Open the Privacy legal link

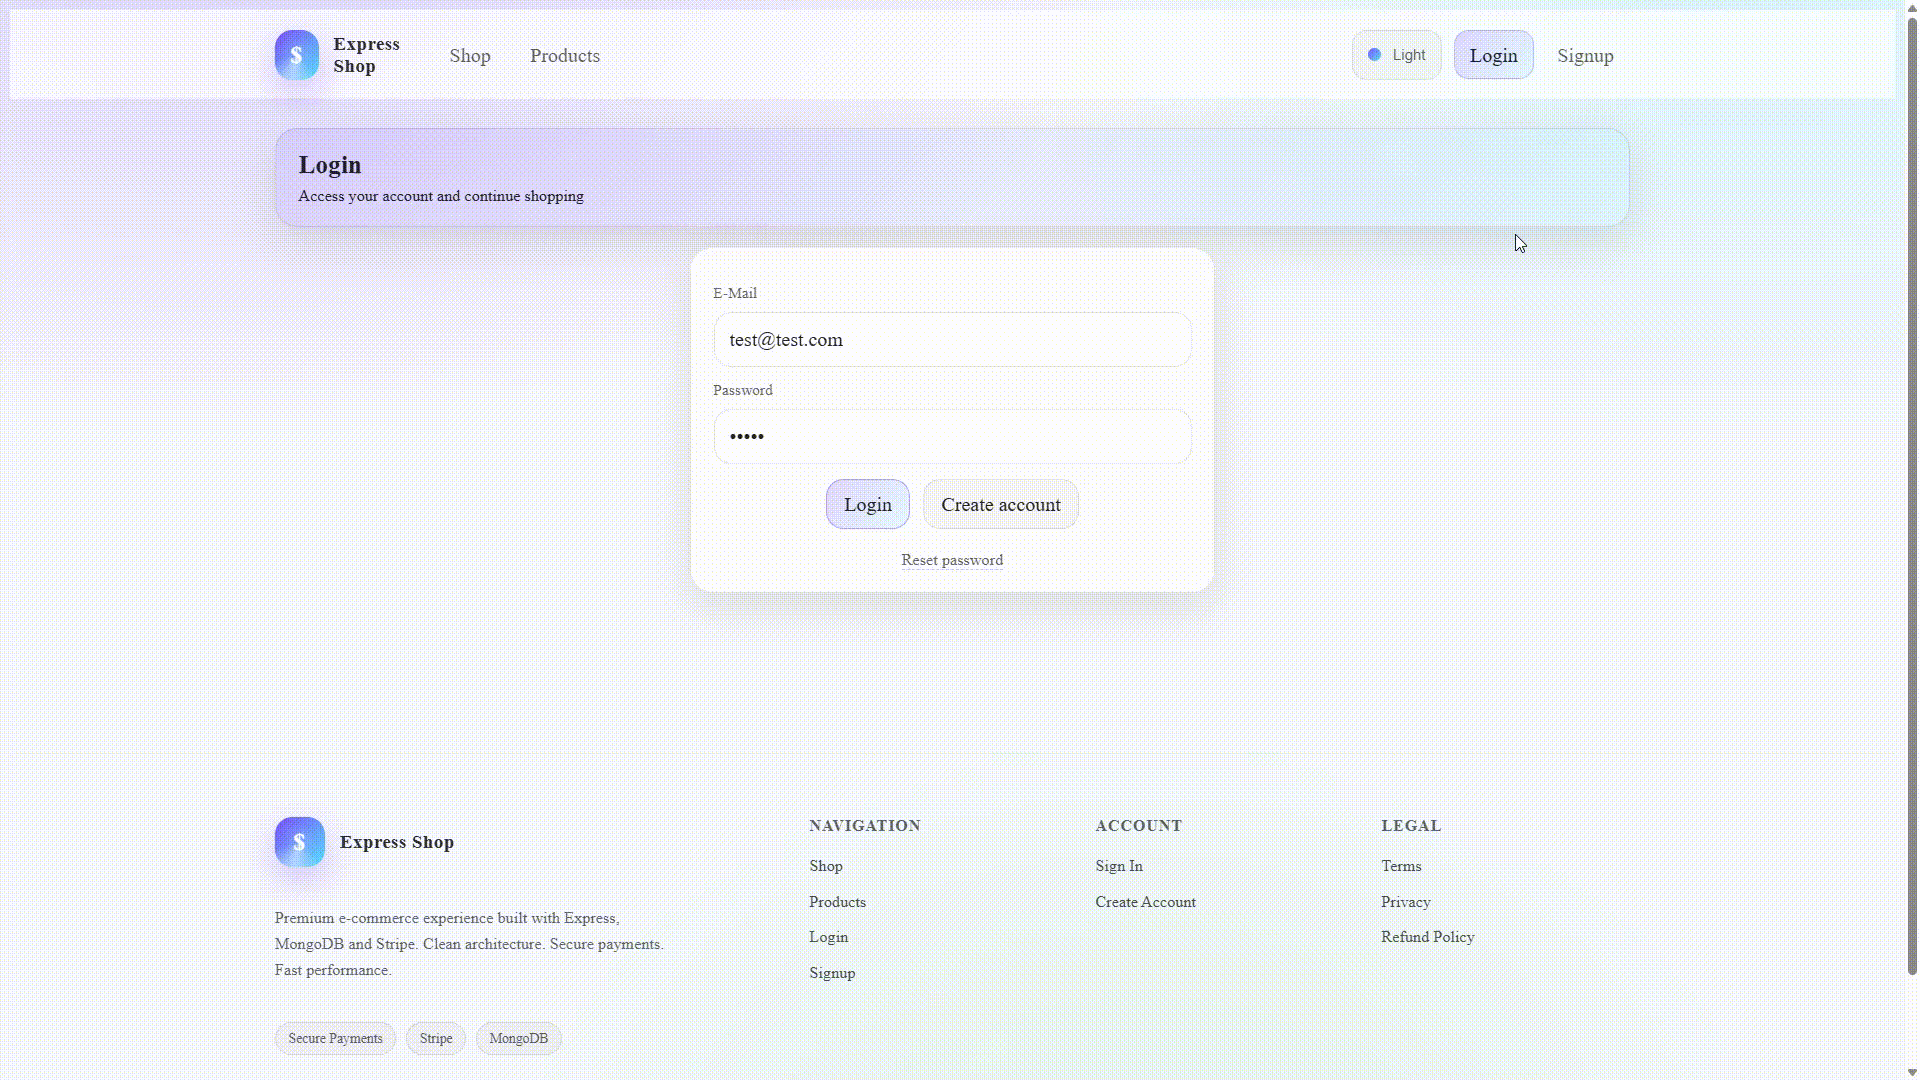(x=1404, y=902)
